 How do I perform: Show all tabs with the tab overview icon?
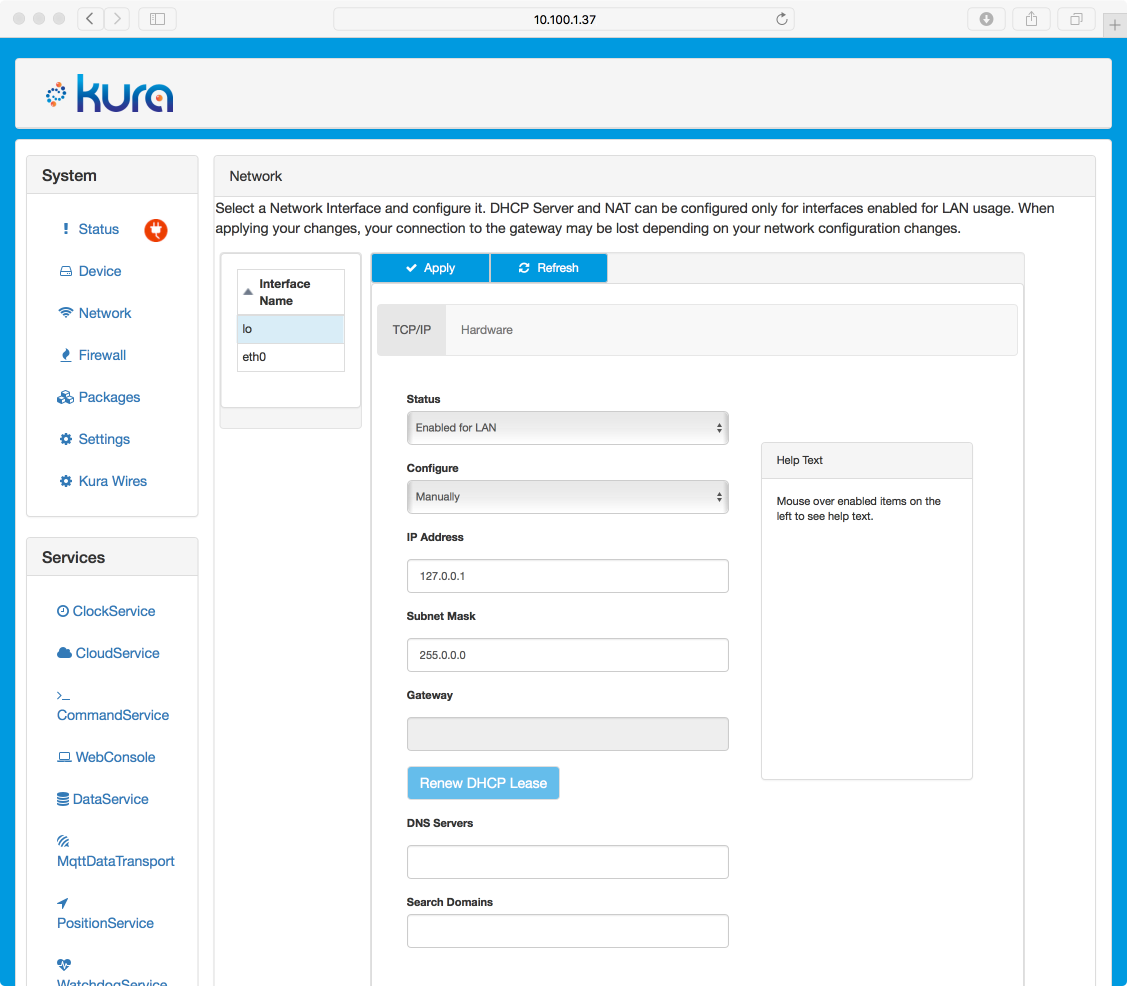[x=1076, y=19]
